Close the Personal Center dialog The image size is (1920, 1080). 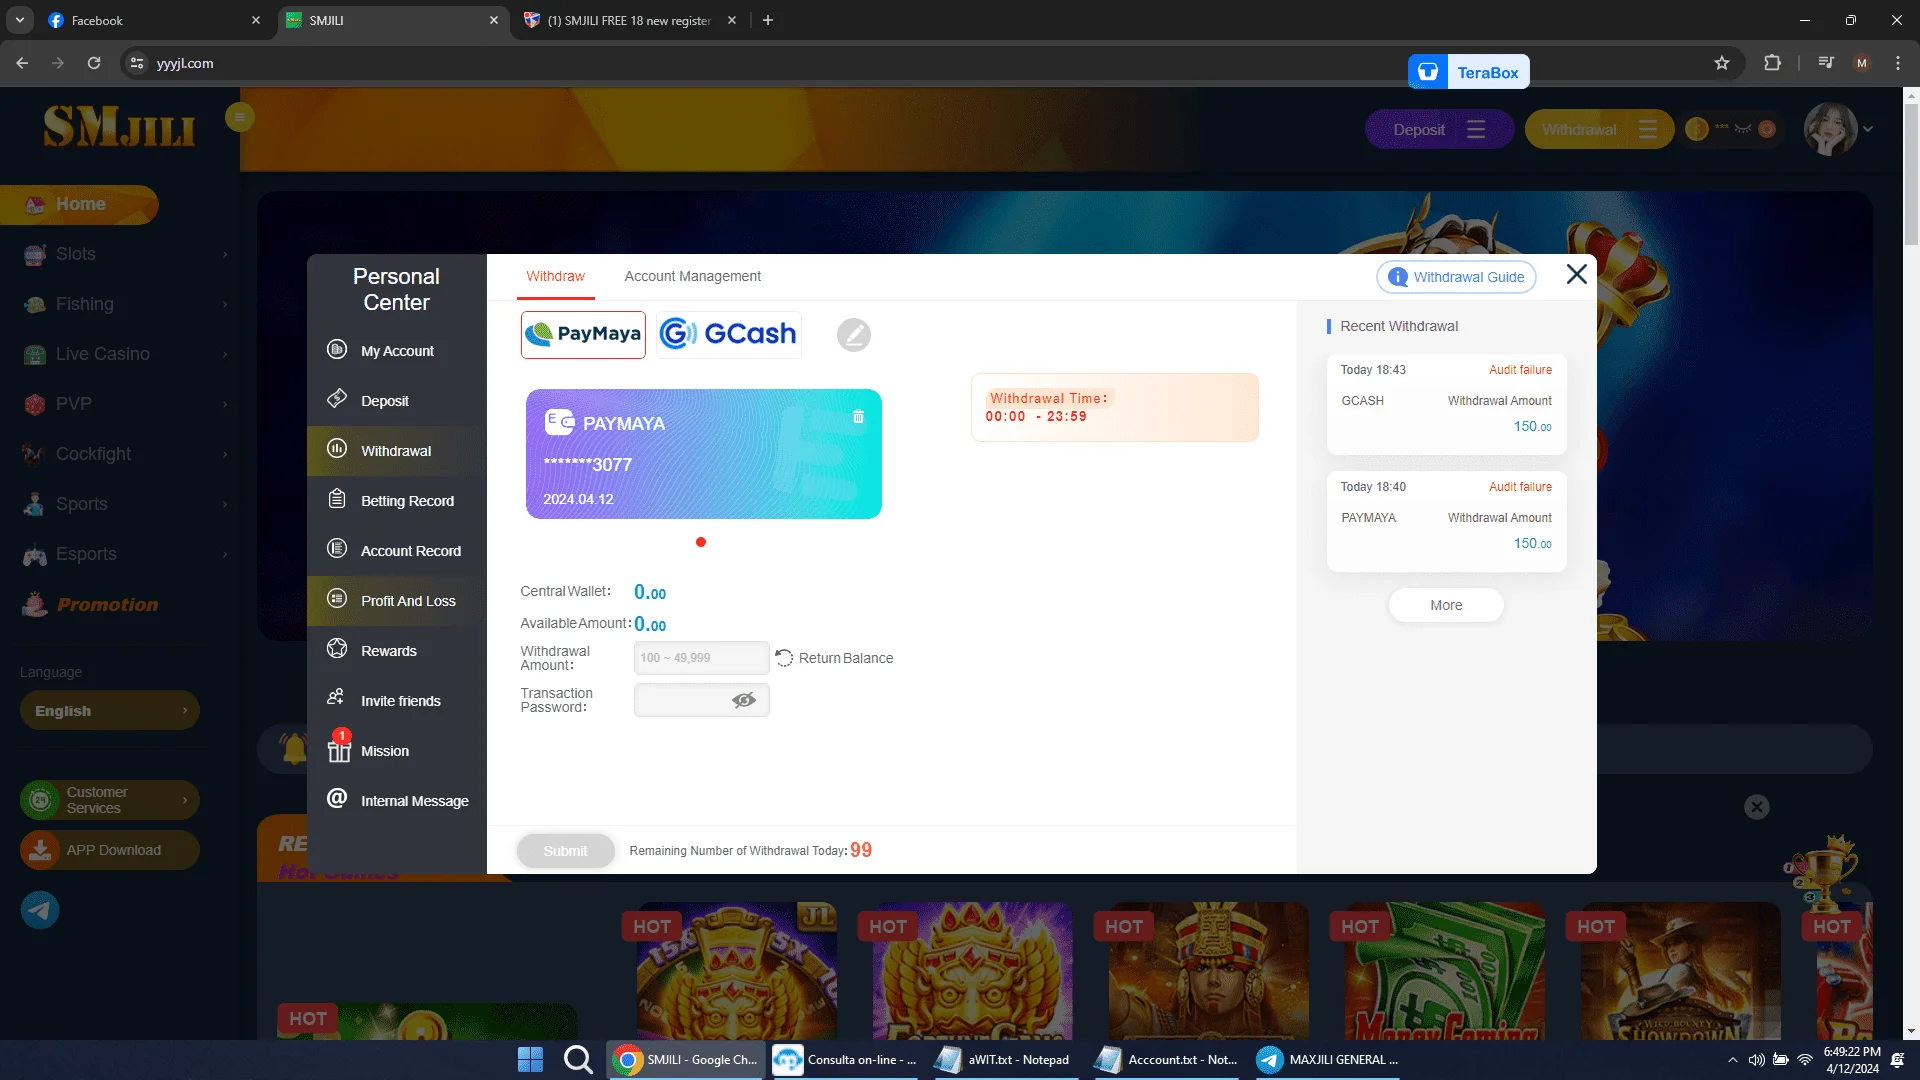1577,275
